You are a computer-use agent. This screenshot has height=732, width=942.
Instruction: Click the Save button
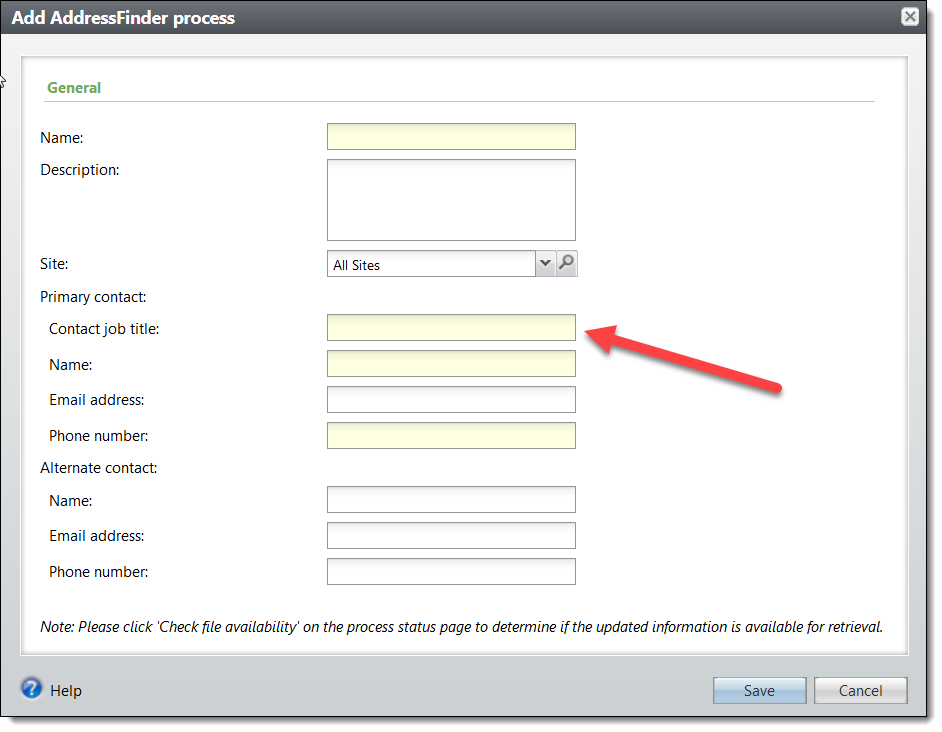pos(759,691)
